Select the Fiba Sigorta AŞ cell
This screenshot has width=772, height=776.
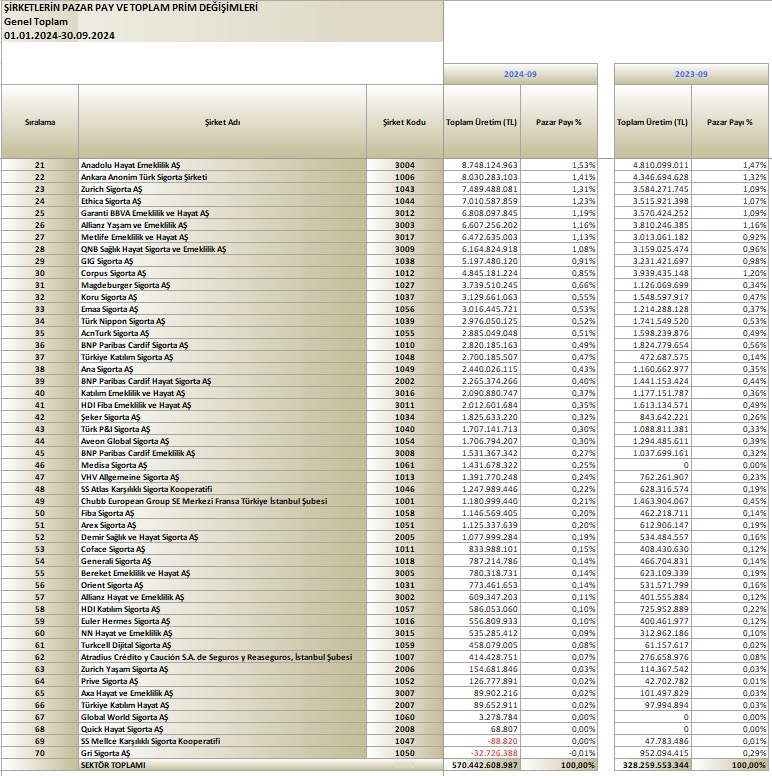[x=222, y=513]
